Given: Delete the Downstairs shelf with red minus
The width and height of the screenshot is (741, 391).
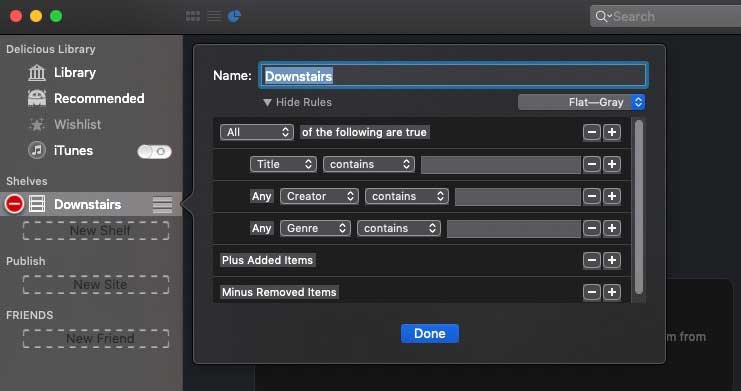Looking at the screenshot, I should [x=14, y=204].
